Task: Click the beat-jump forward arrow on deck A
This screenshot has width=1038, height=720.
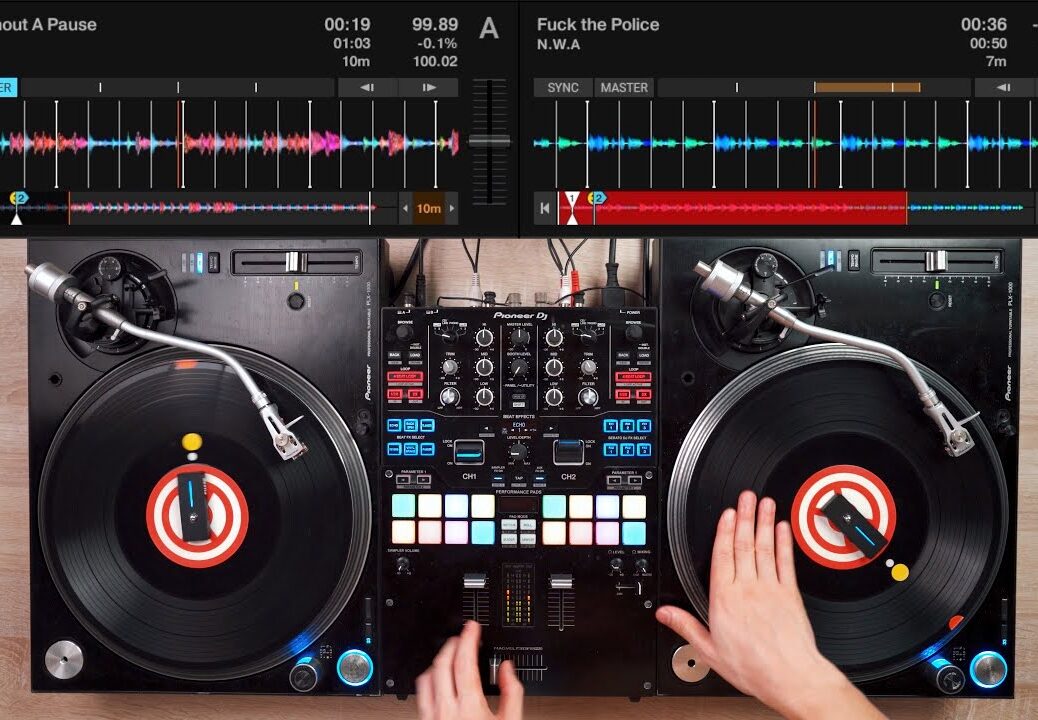Action: (x=429, y=87)
